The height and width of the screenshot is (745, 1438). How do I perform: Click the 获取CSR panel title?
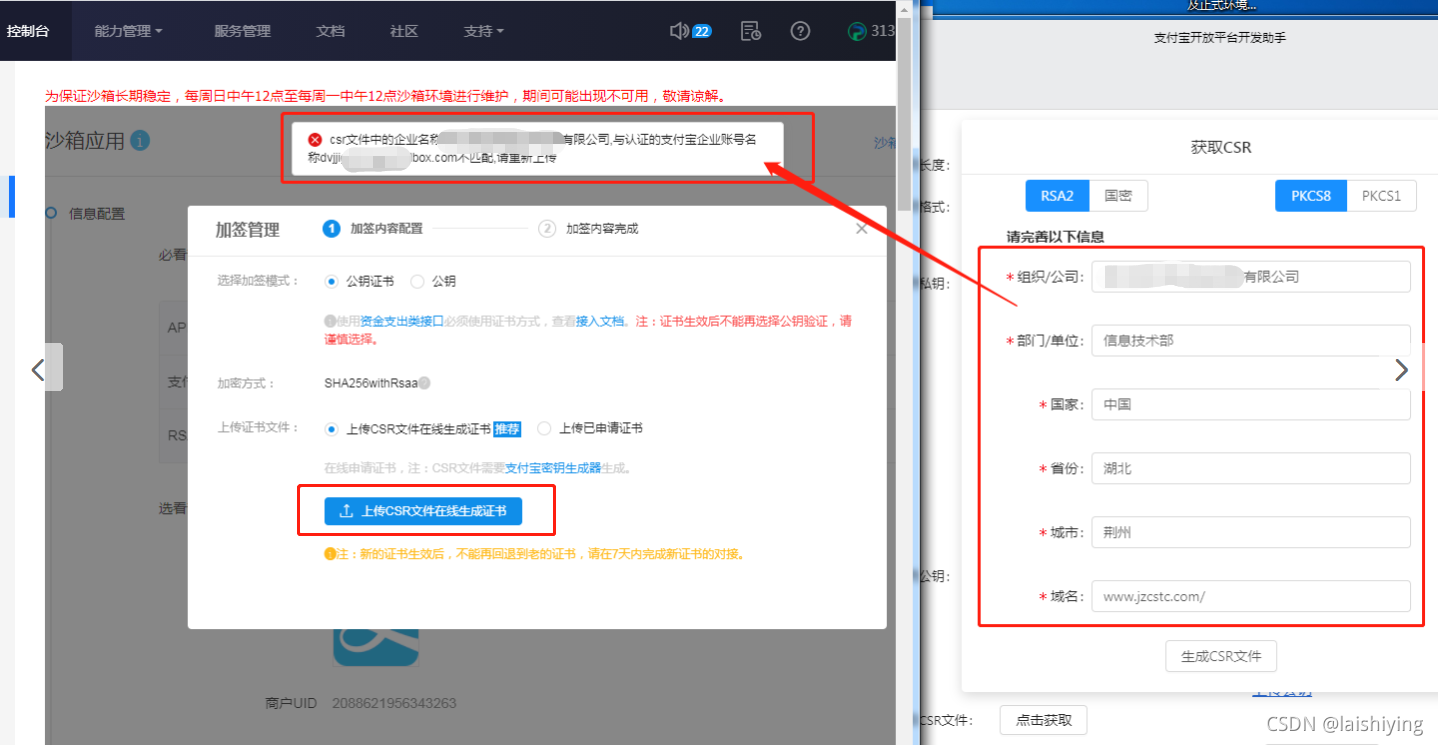[1221, 148]
